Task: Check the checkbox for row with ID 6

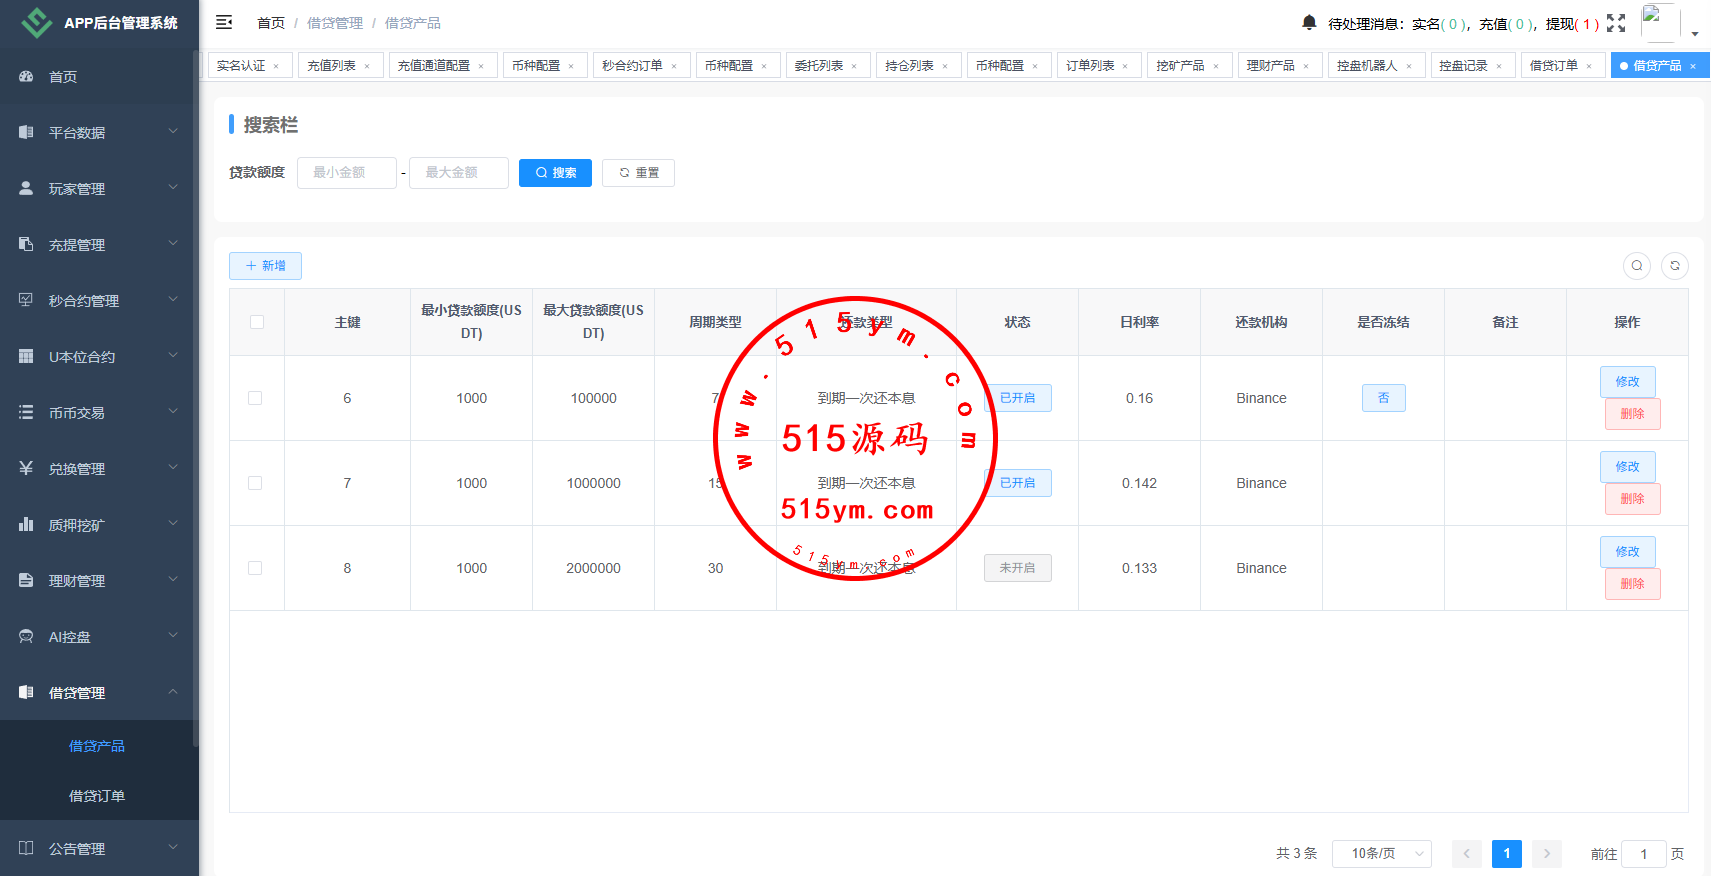Action: pos(255,398)
